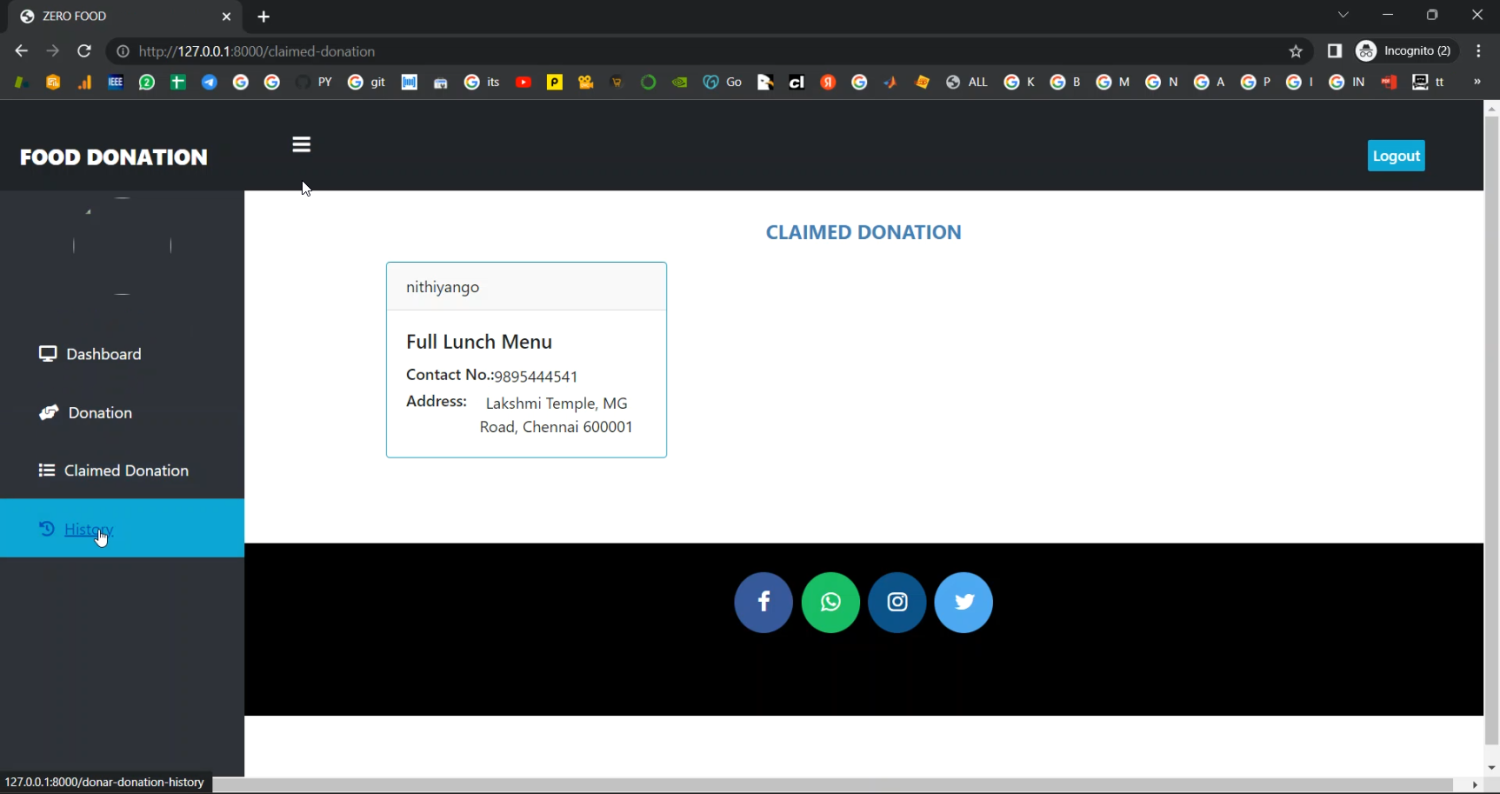Click the Lakshmi Temple address text

pos(556,415)
